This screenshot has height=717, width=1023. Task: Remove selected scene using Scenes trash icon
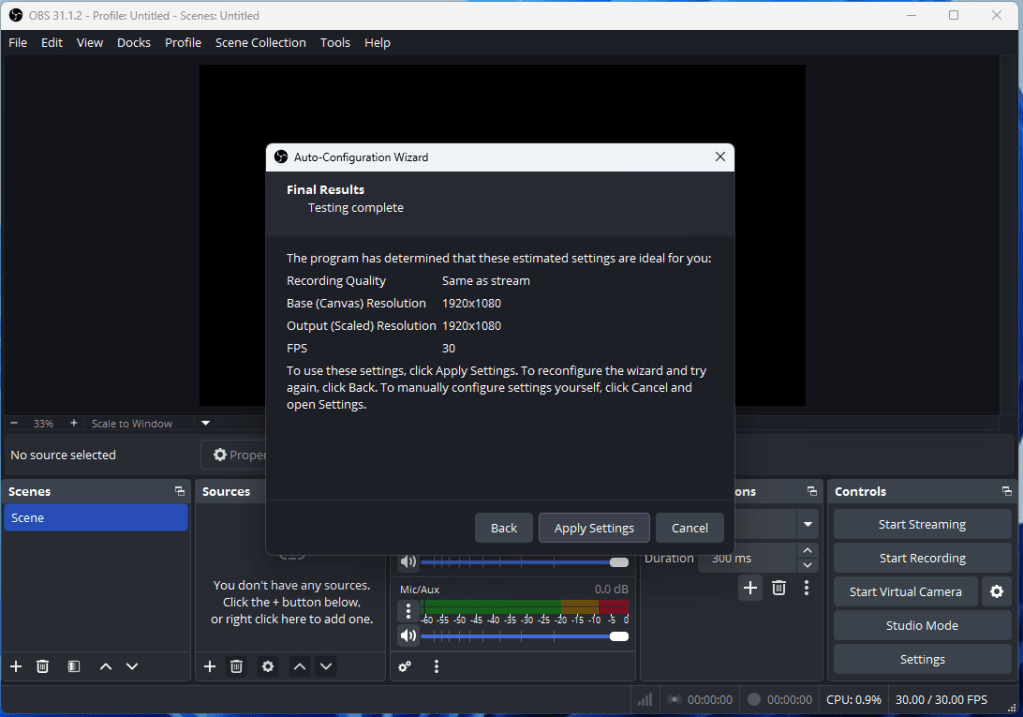point(43,666)
